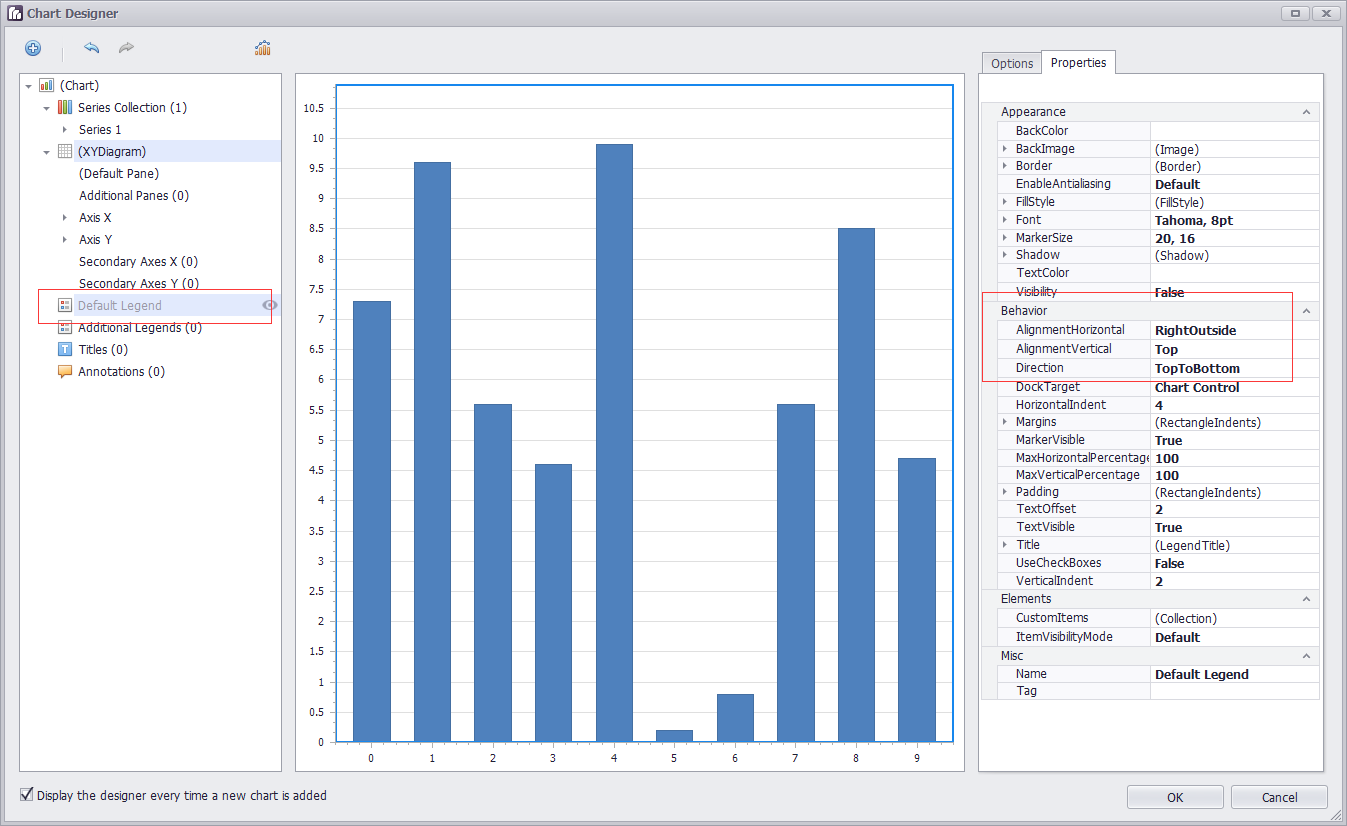Click the Additional Legends icon
Viewport: 1347px width, 826px height.
(65, 327)
